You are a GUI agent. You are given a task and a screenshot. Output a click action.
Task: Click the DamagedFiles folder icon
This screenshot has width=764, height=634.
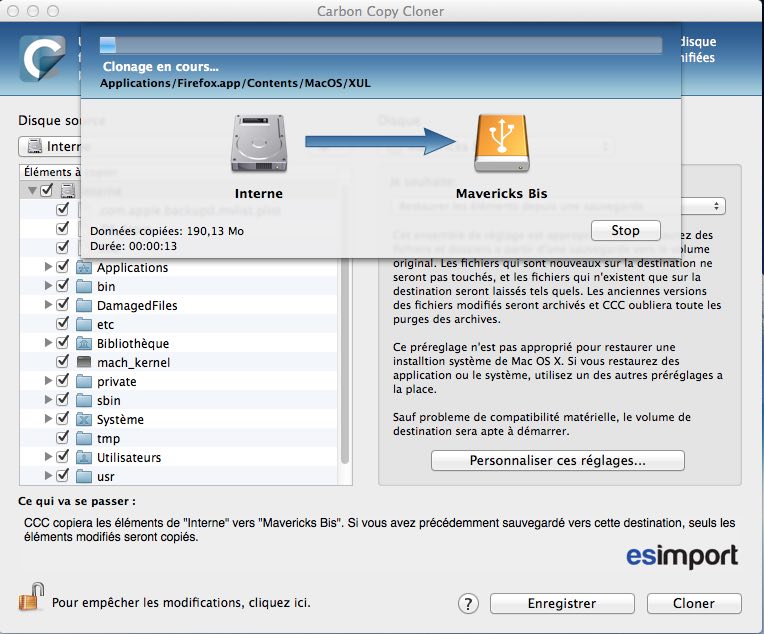pyautogui.click(x=84, y=305)
